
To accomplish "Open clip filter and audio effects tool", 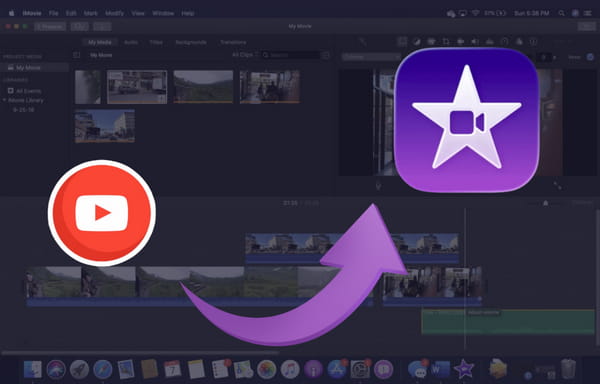I will click(519, 42).
